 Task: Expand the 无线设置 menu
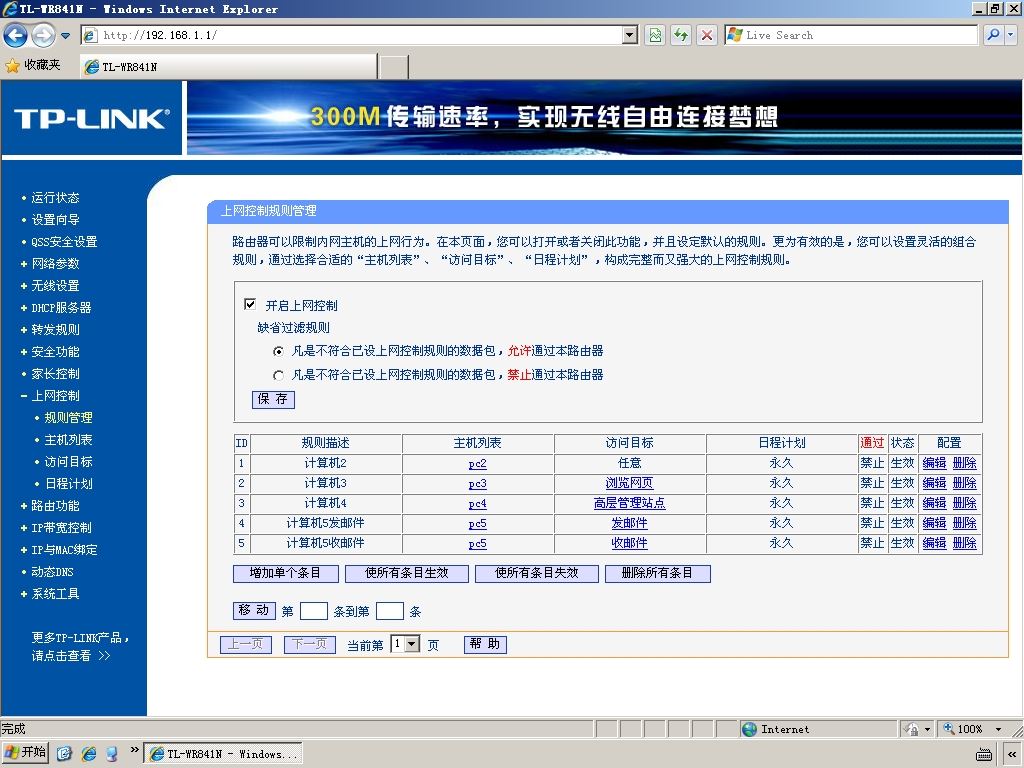coord(55,286)
